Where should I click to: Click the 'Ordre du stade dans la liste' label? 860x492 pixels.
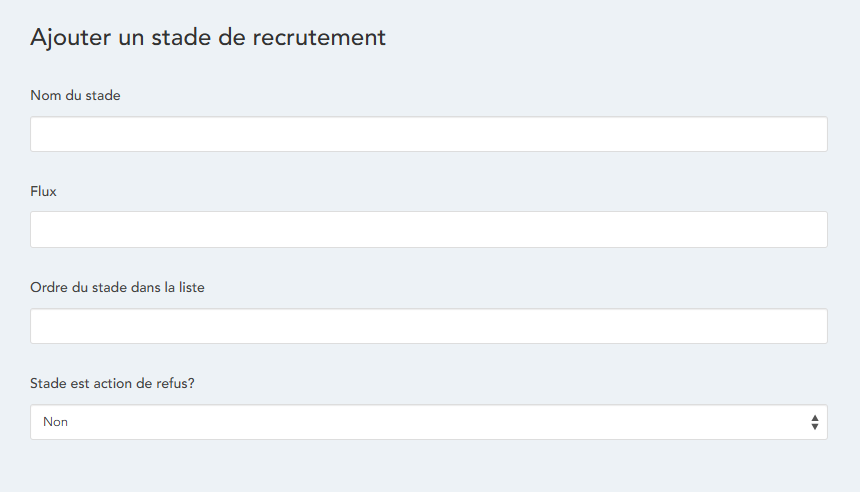(x=117, y=287)
